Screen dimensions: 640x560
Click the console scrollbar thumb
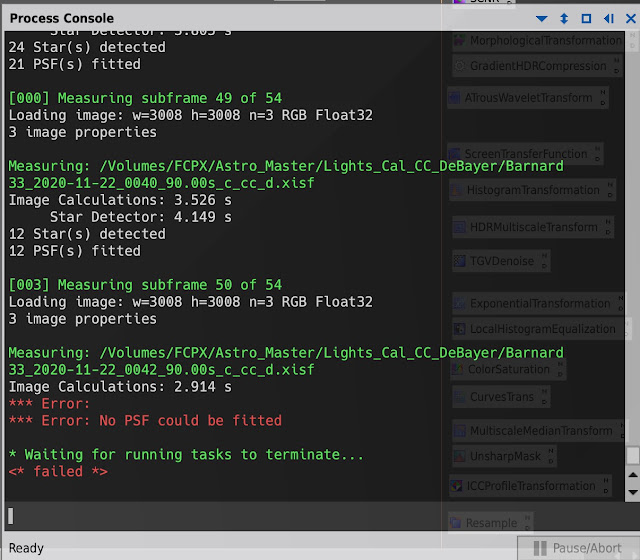pos(633,456)
